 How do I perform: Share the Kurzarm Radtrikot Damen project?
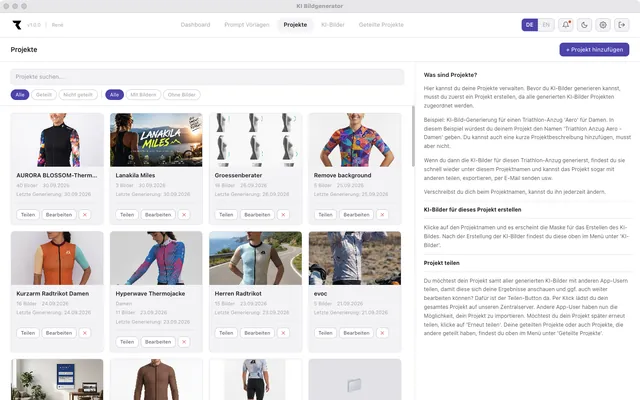28,333
